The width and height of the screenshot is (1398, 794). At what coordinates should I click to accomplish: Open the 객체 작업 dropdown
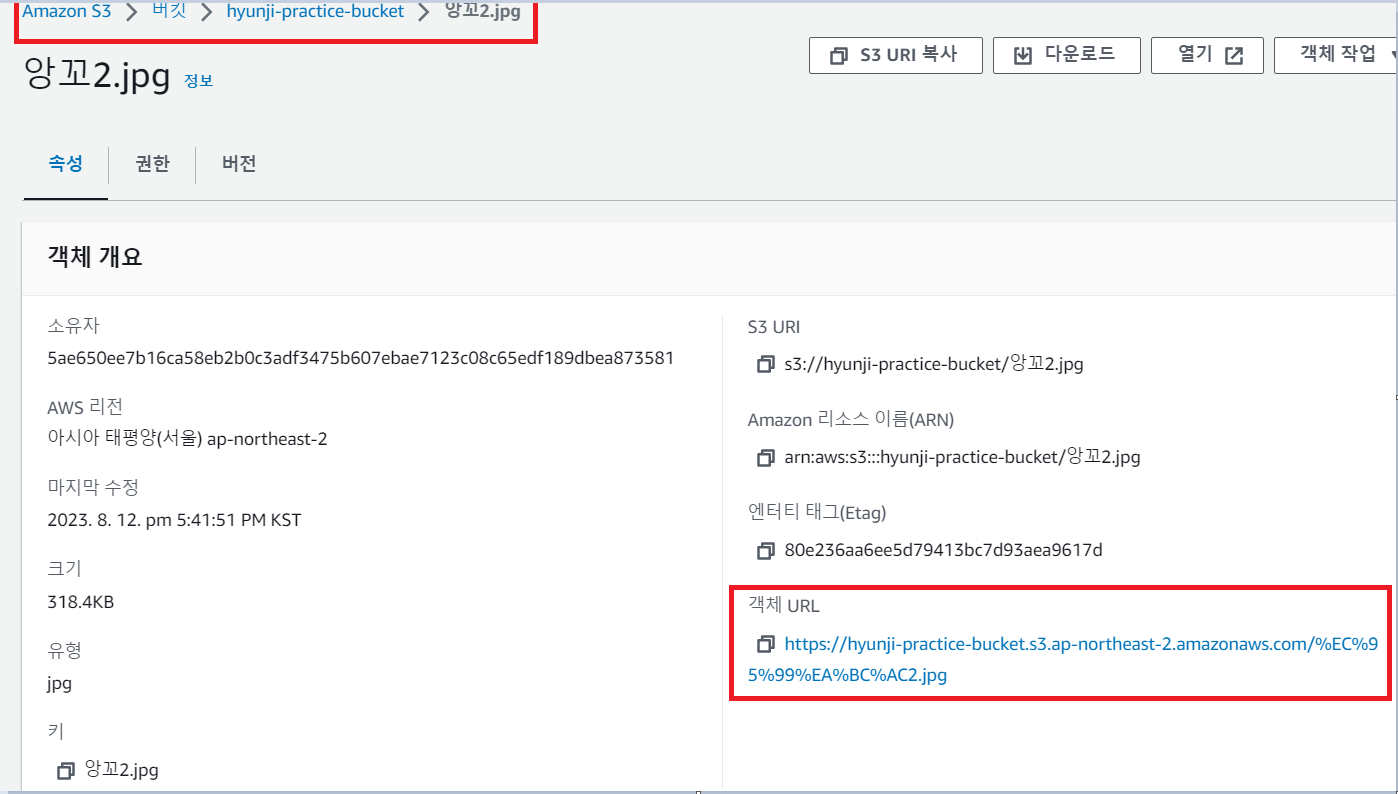(1336, 55)
